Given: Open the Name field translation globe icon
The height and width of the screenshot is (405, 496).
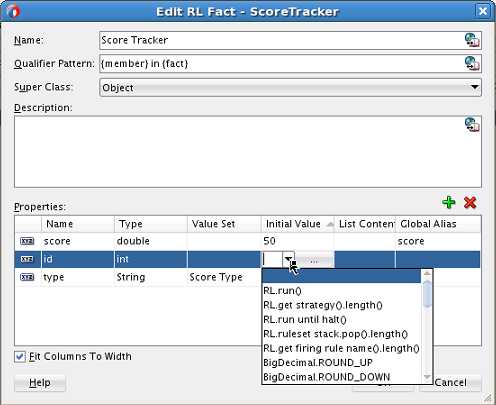Looking at the screenshot, I should (472, 40).
